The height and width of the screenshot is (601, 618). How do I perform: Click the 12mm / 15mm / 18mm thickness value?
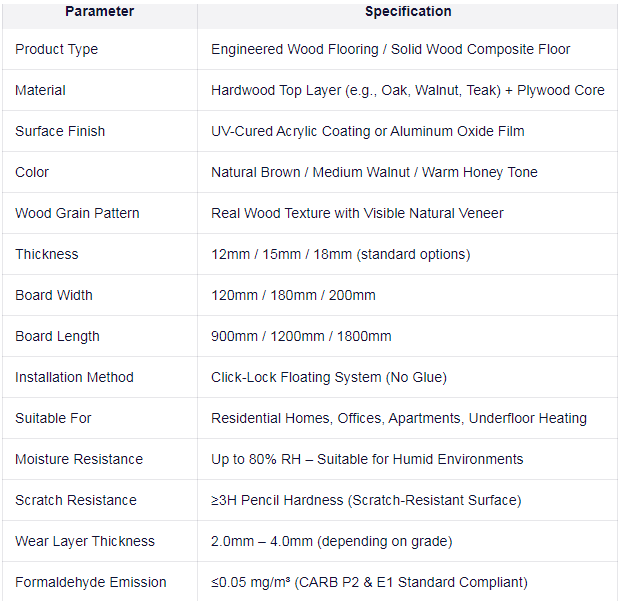click(x=341, y=254)
